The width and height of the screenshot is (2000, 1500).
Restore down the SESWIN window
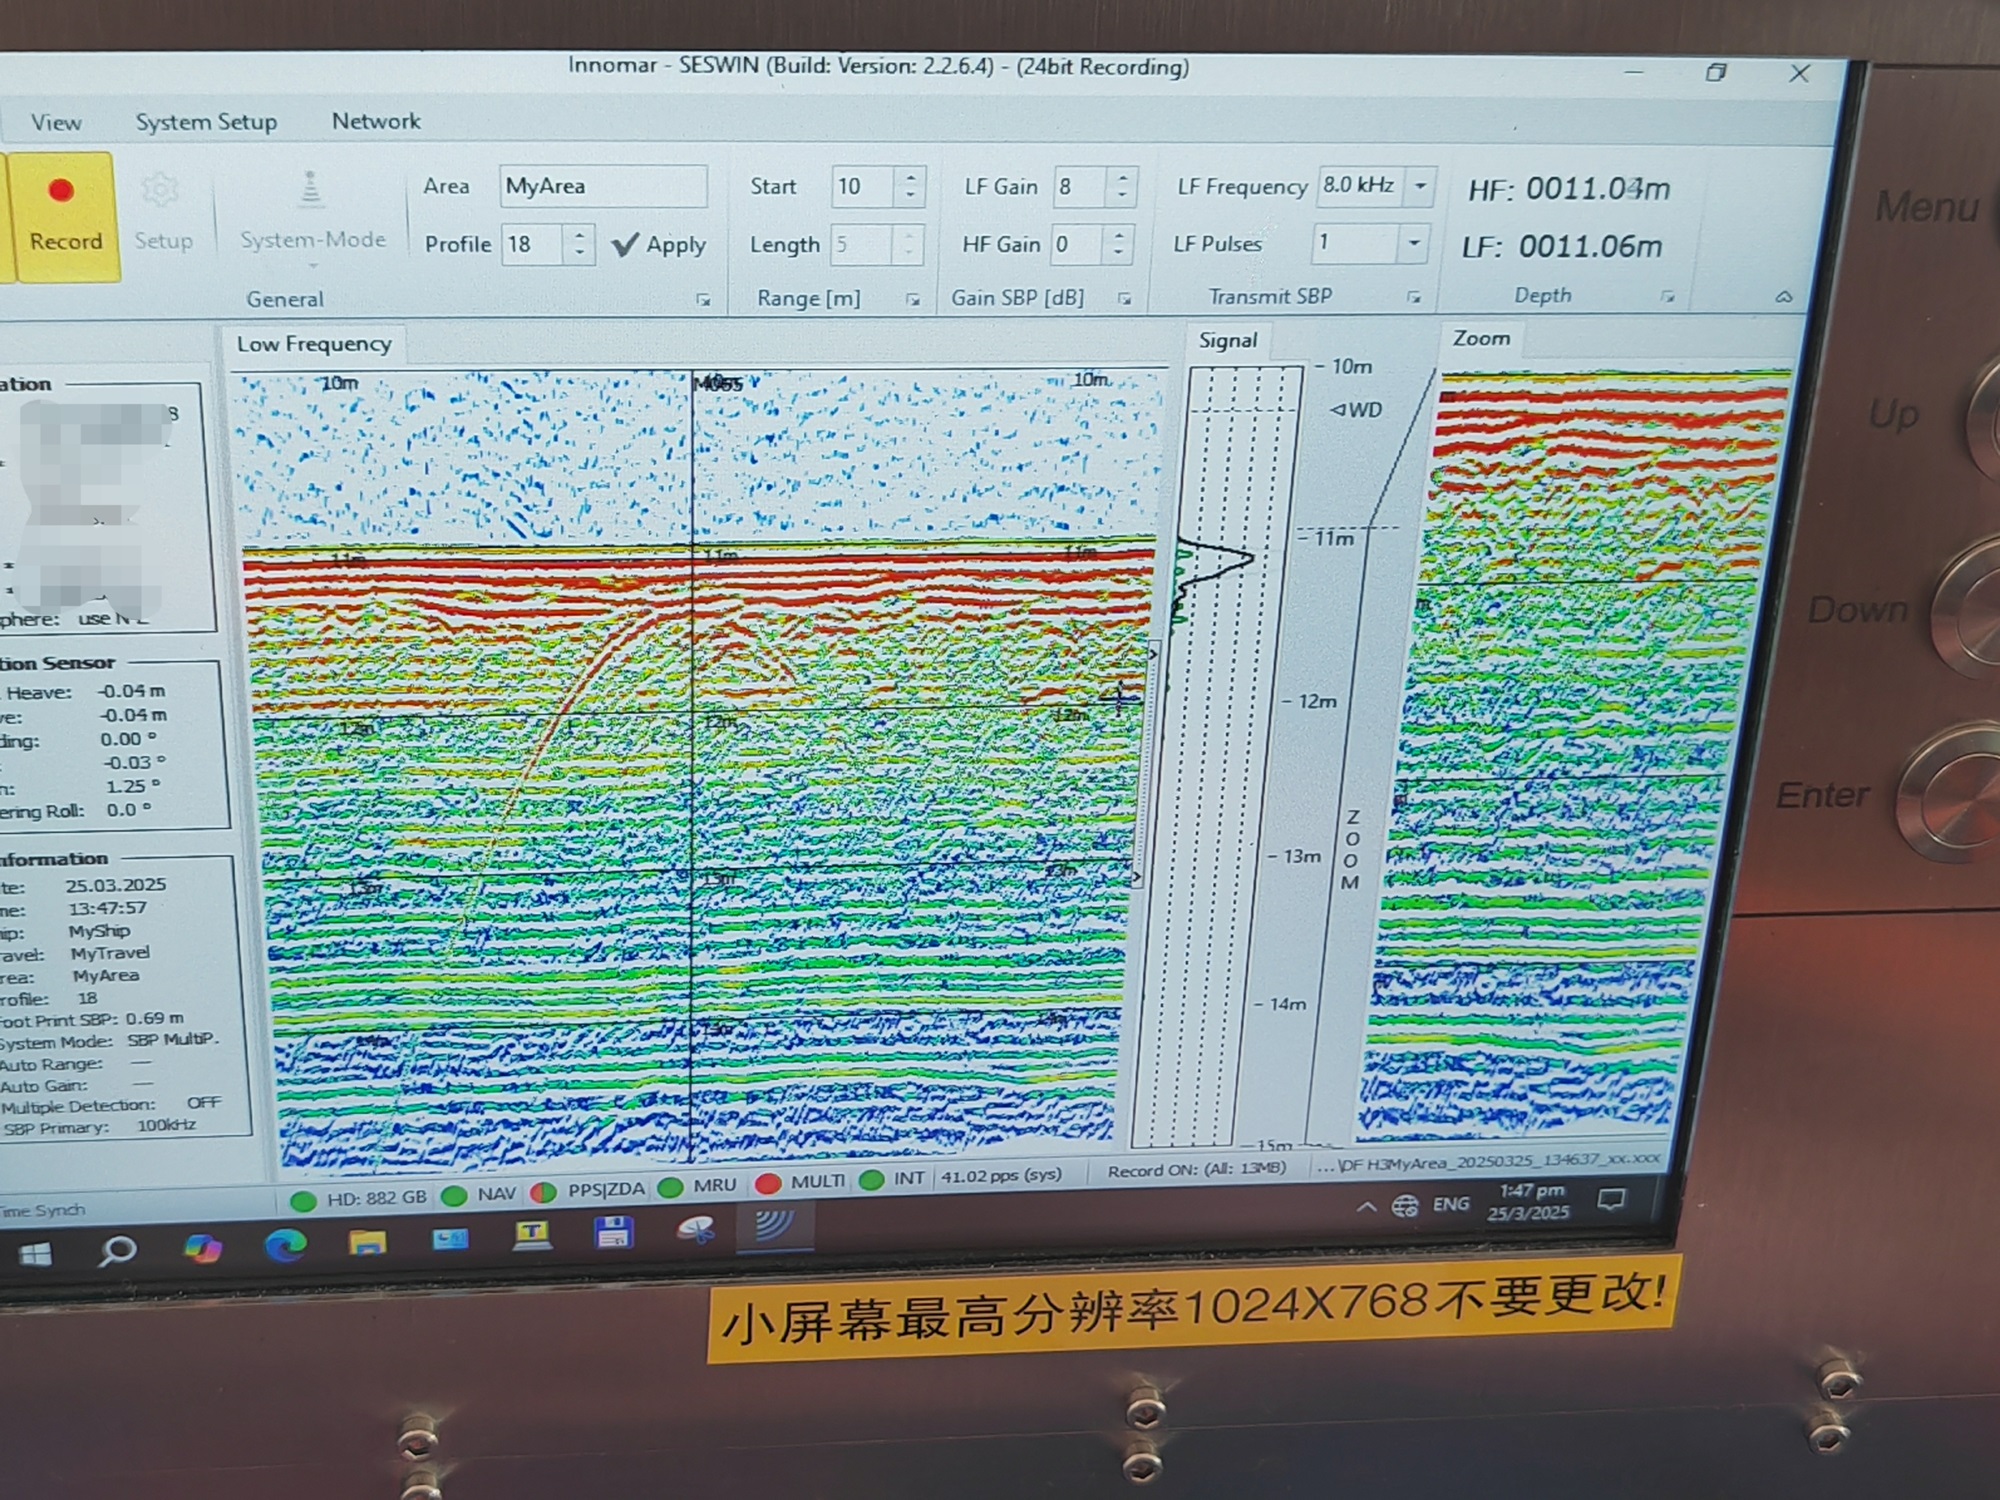1716,72
